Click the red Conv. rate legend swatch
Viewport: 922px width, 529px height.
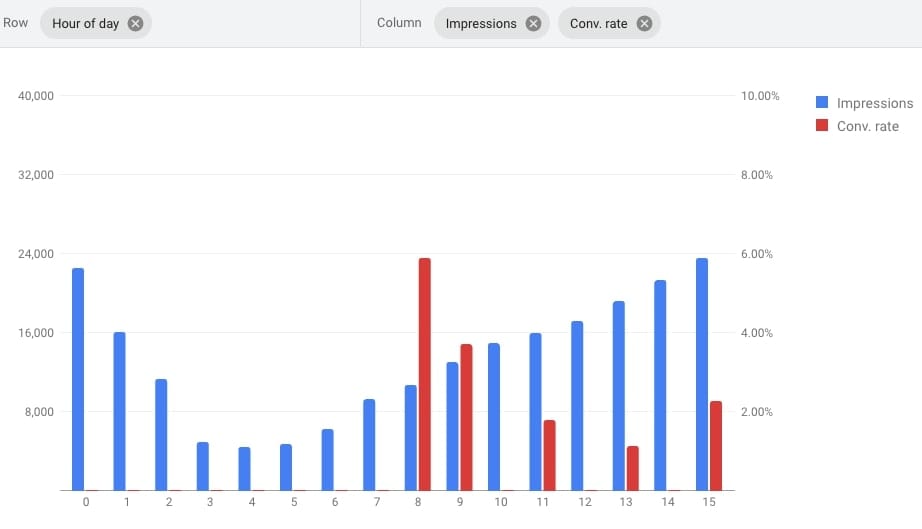point(823,126)
